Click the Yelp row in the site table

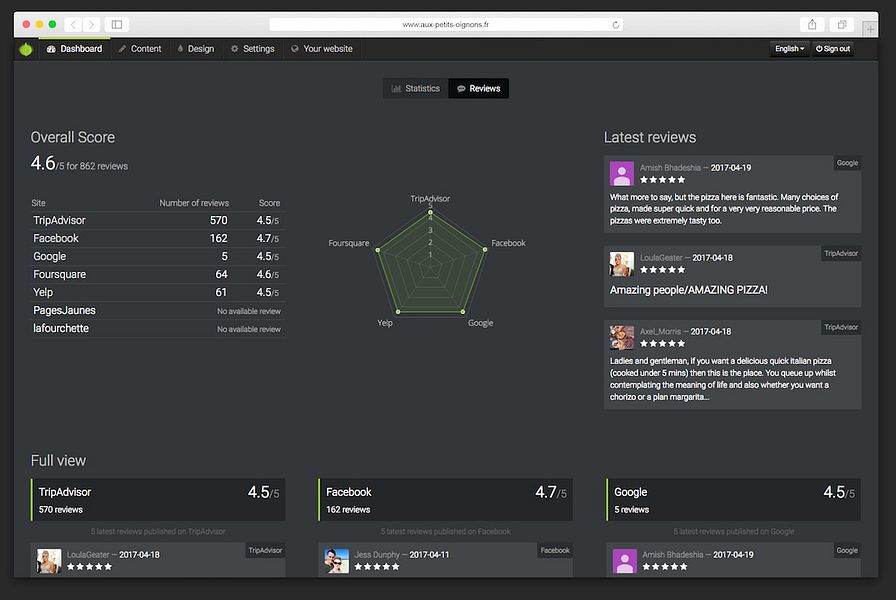click(158, 293)
